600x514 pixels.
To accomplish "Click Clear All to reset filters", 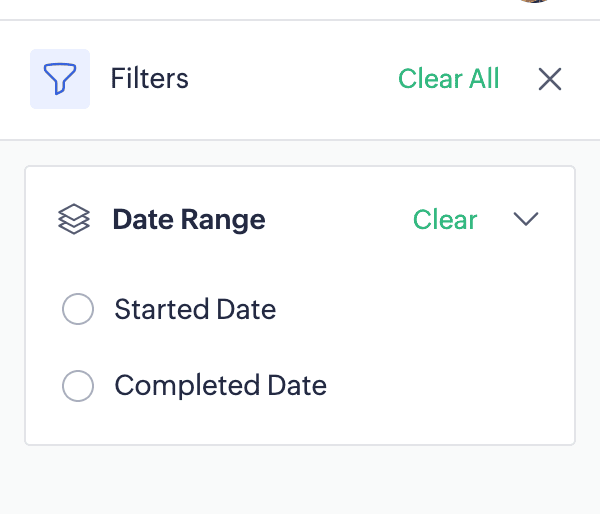I will 448,79.
